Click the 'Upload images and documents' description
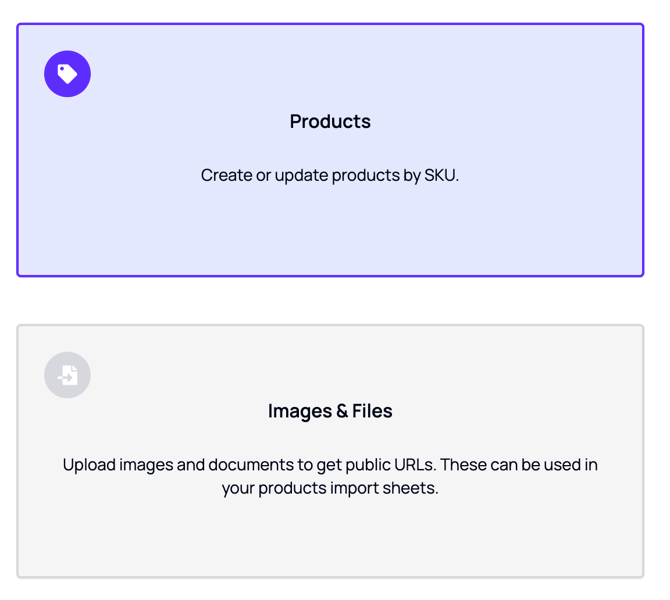The width and height of the screenshot is (670, 600). pyautogui.click(x=330, y=476)
